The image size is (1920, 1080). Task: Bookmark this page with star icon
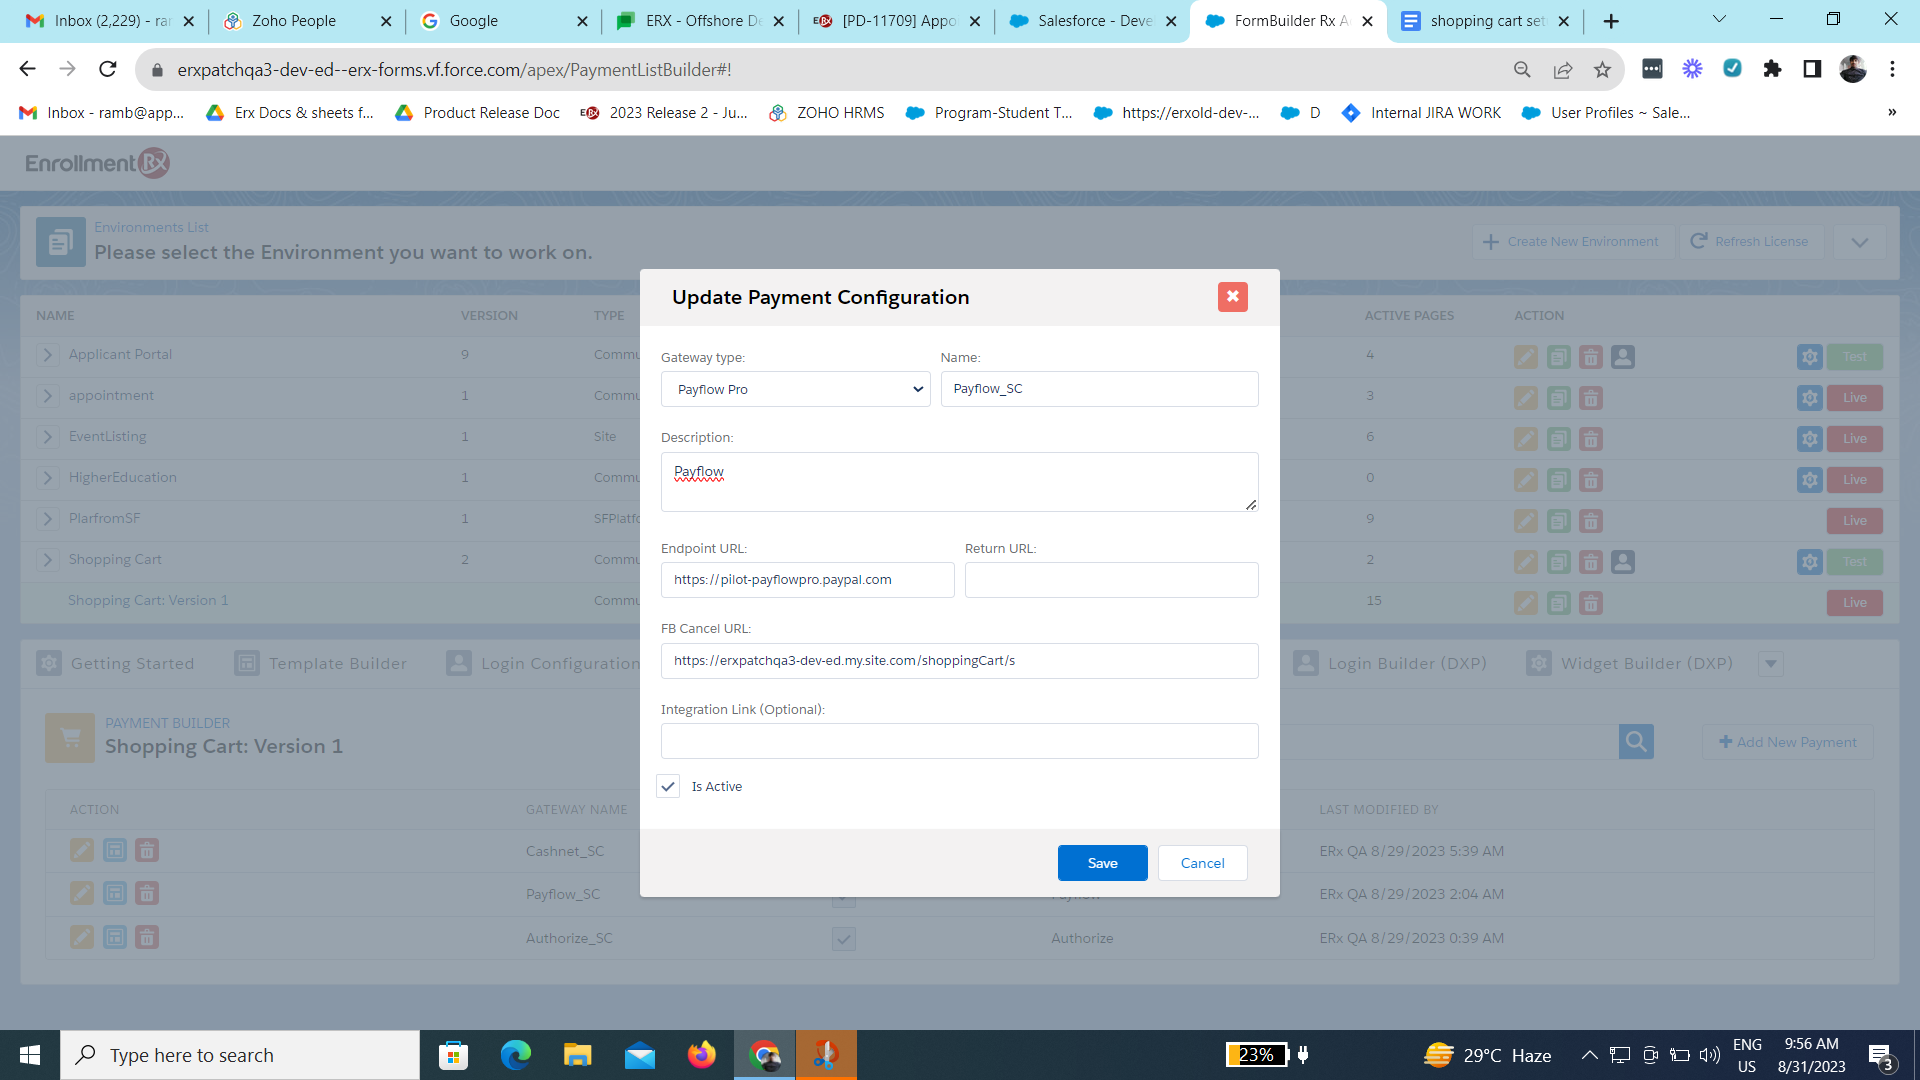point(1602,69)
